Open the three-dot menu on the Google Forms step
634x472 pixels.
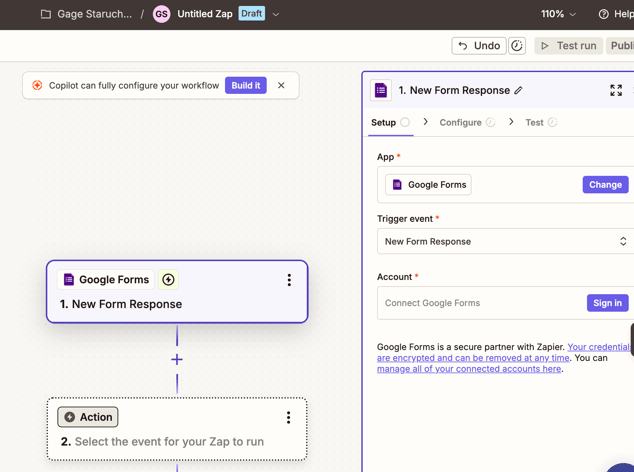289,280
